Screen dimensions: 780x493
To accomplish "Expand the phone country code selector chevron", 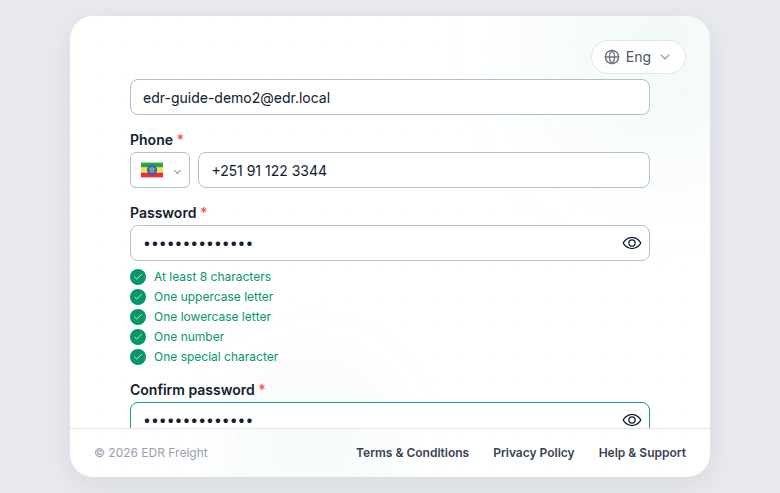I will pos(177,172).
